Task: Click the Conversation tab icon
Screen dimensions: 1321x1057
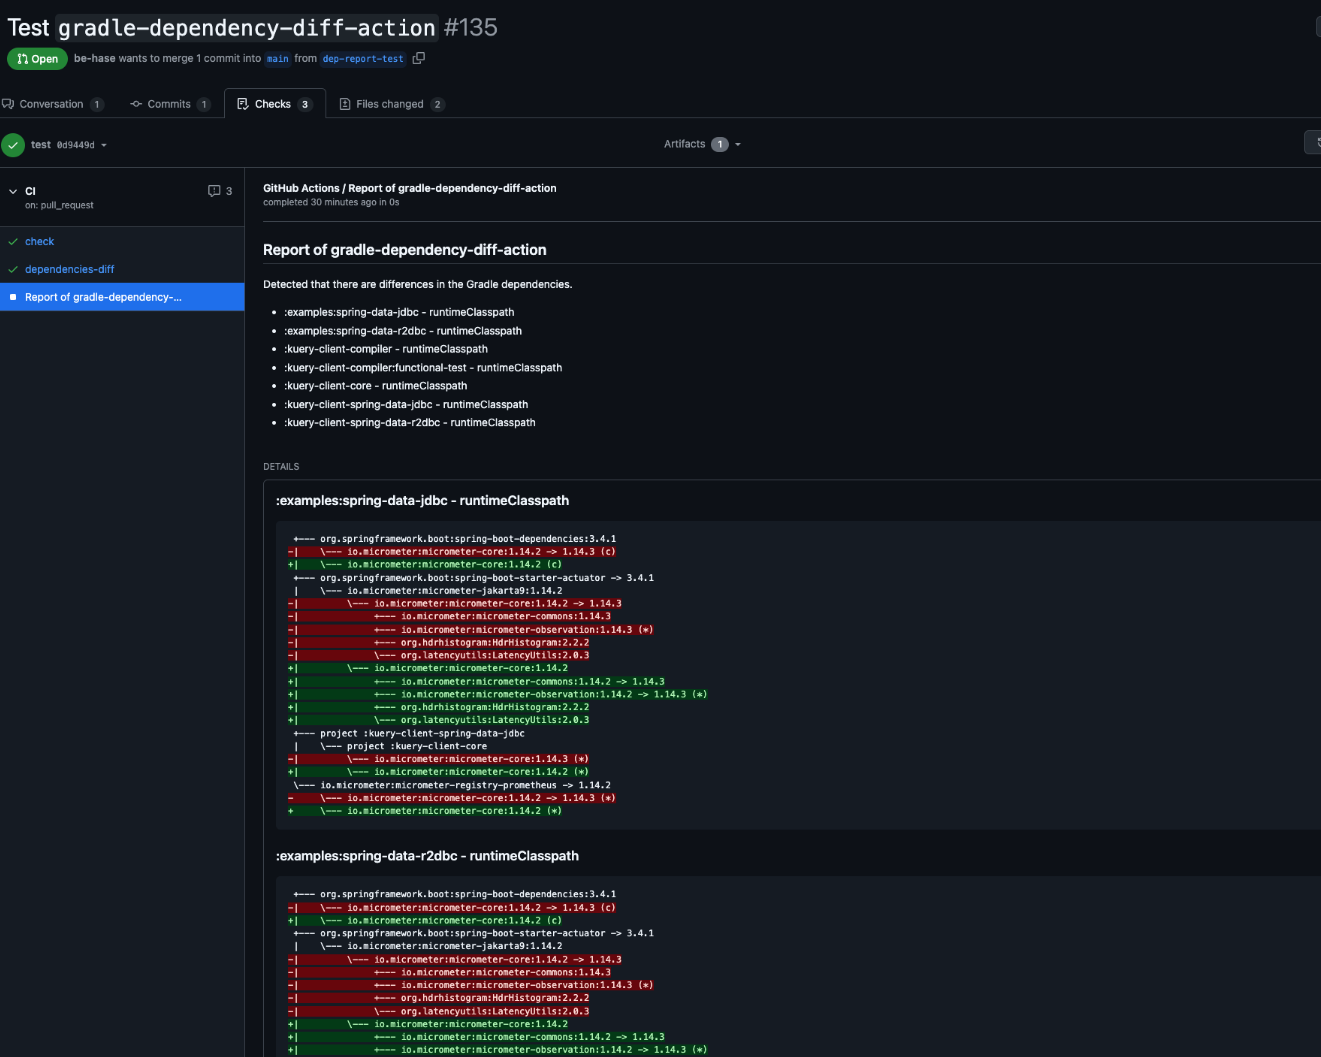Action: 8,104
